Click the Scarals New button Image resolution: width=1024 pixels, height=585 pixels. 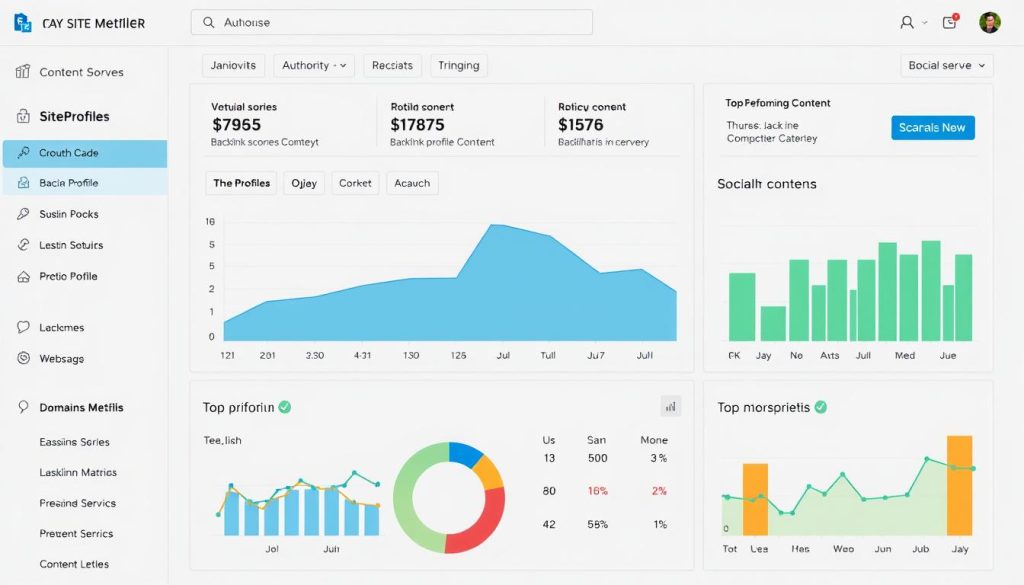[x=932, y=127]
